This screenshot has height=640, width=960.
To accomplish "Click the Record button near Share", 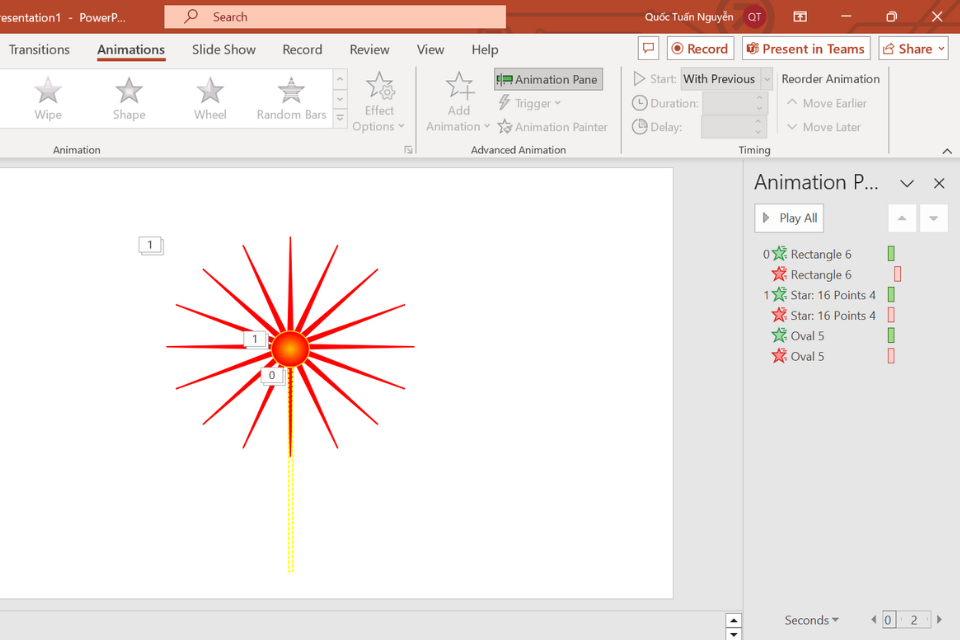I will 700,48.
